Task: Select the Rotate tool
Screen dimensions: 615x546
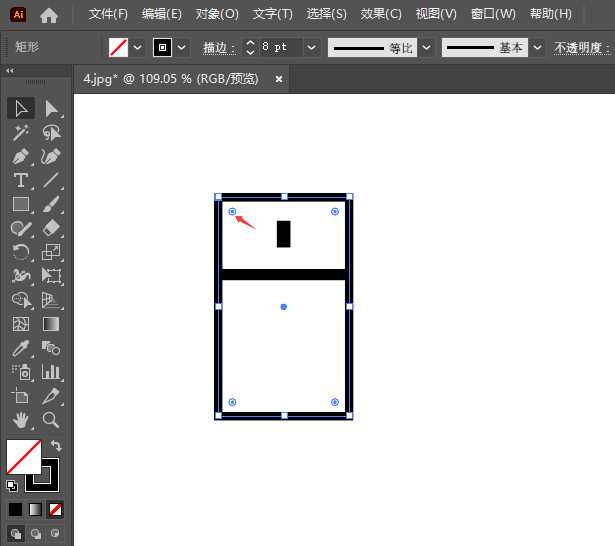Action: click(21, 252)
